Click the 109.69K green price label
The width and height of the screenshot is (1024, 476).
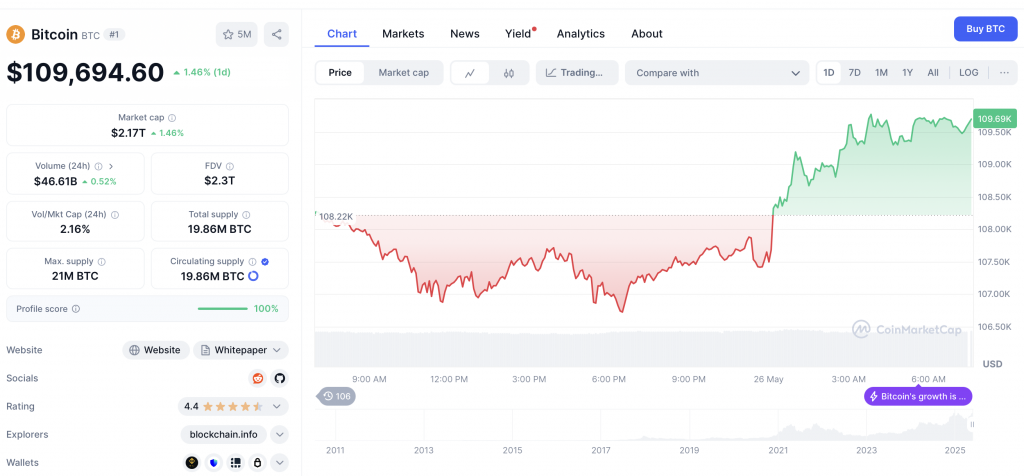click(x=994, y=119)
